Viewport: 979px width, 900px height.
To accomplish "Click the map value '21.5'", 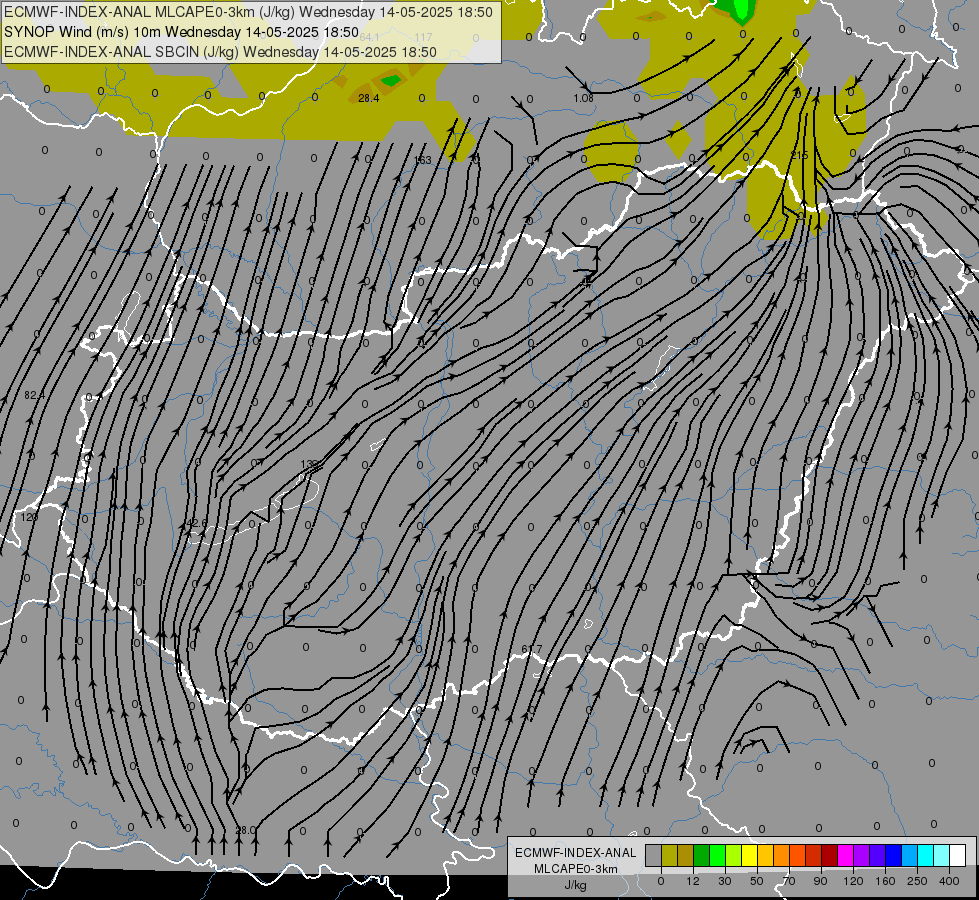I will coord(799,155).
